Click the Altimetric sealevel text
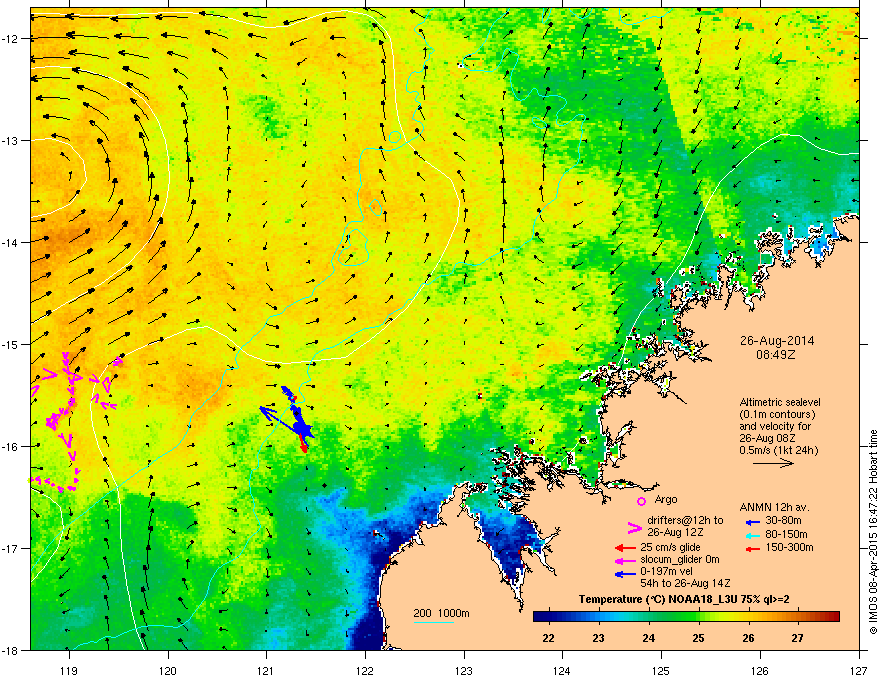This screenshot has width=880, height=680. pyautogui.click(x=780, y=402)
